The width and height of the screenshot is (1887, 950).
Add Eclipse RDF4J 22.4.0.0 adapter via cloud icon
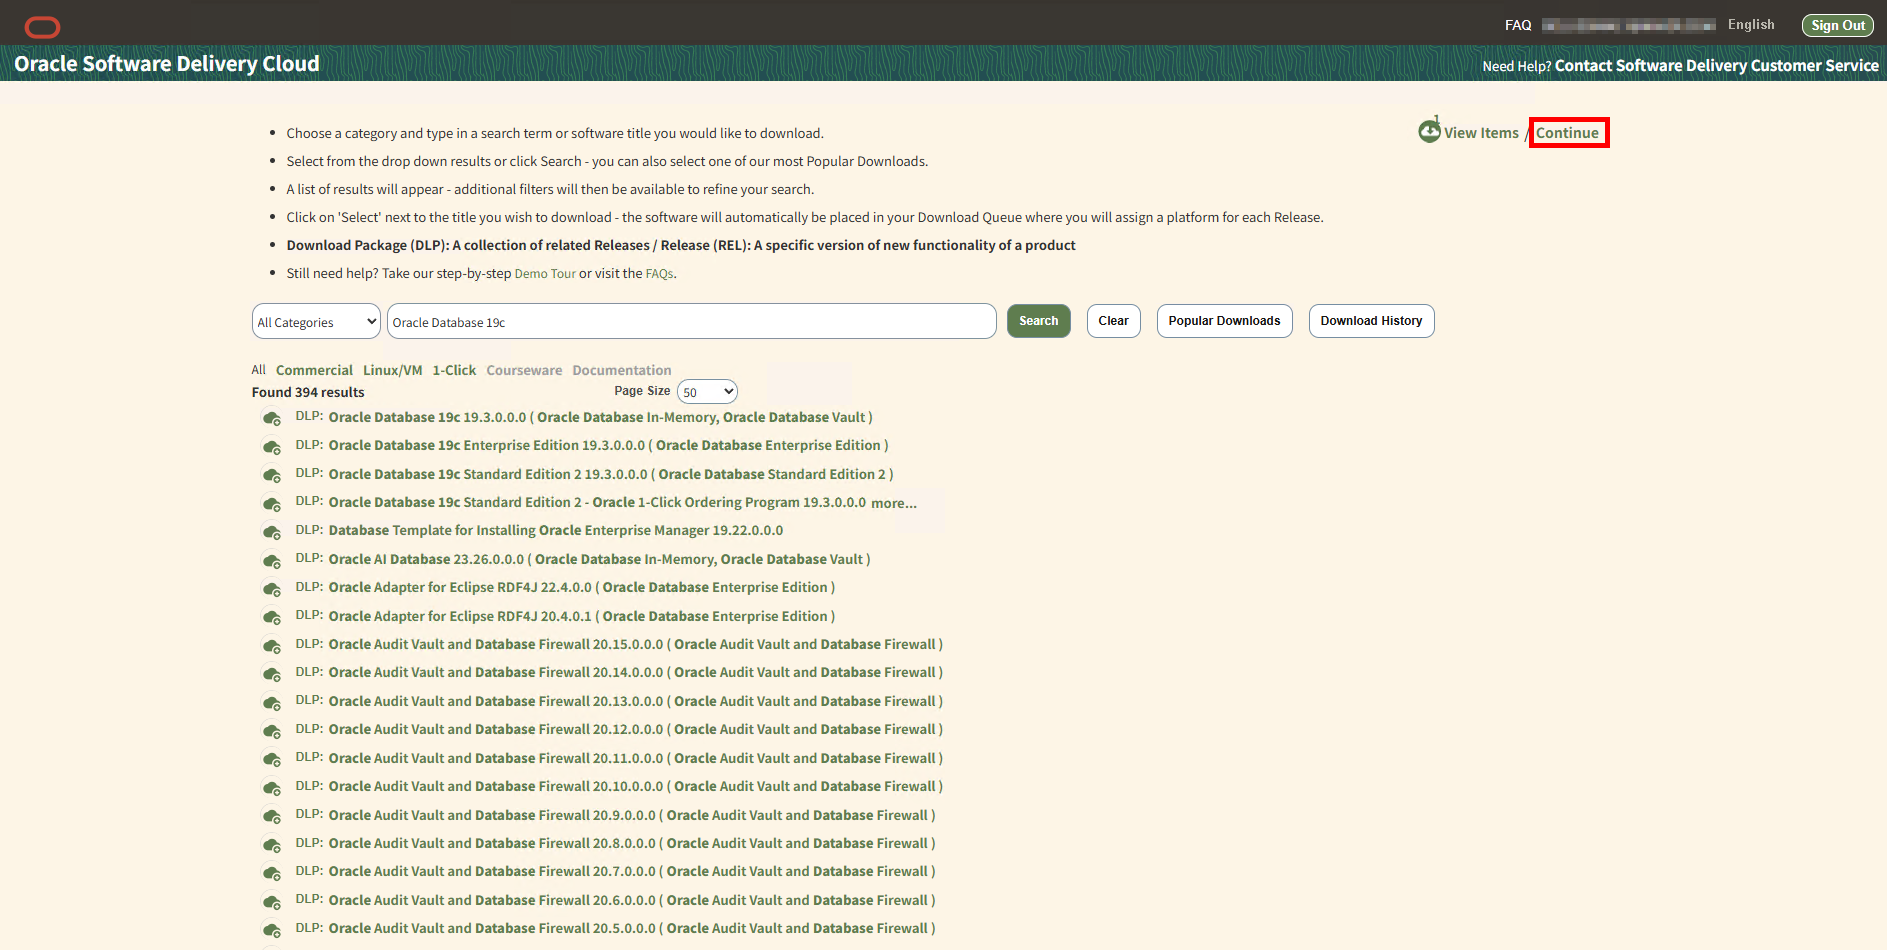[x=271, y=588]
